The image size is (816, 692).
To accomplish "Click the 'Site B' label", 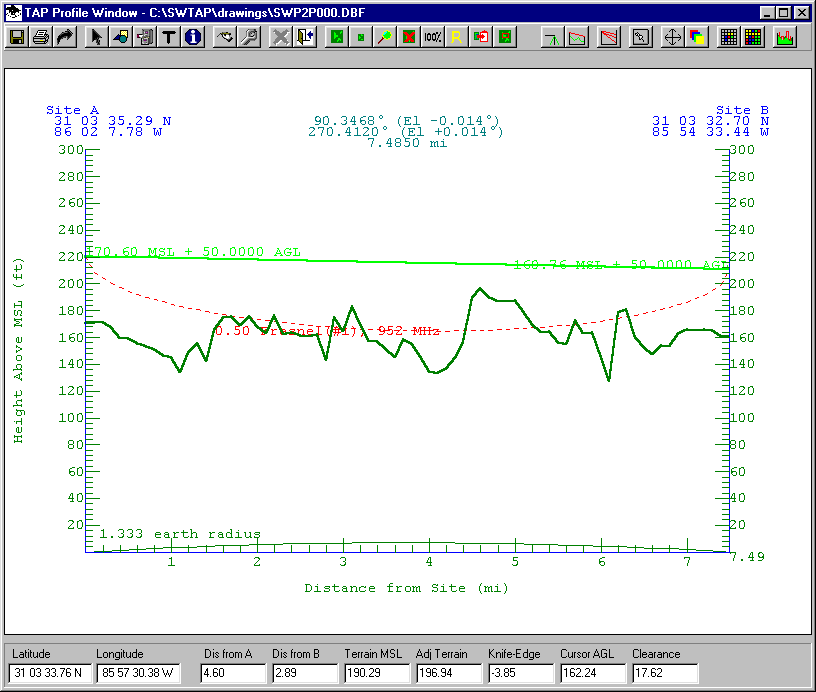I will click(743, 110).
